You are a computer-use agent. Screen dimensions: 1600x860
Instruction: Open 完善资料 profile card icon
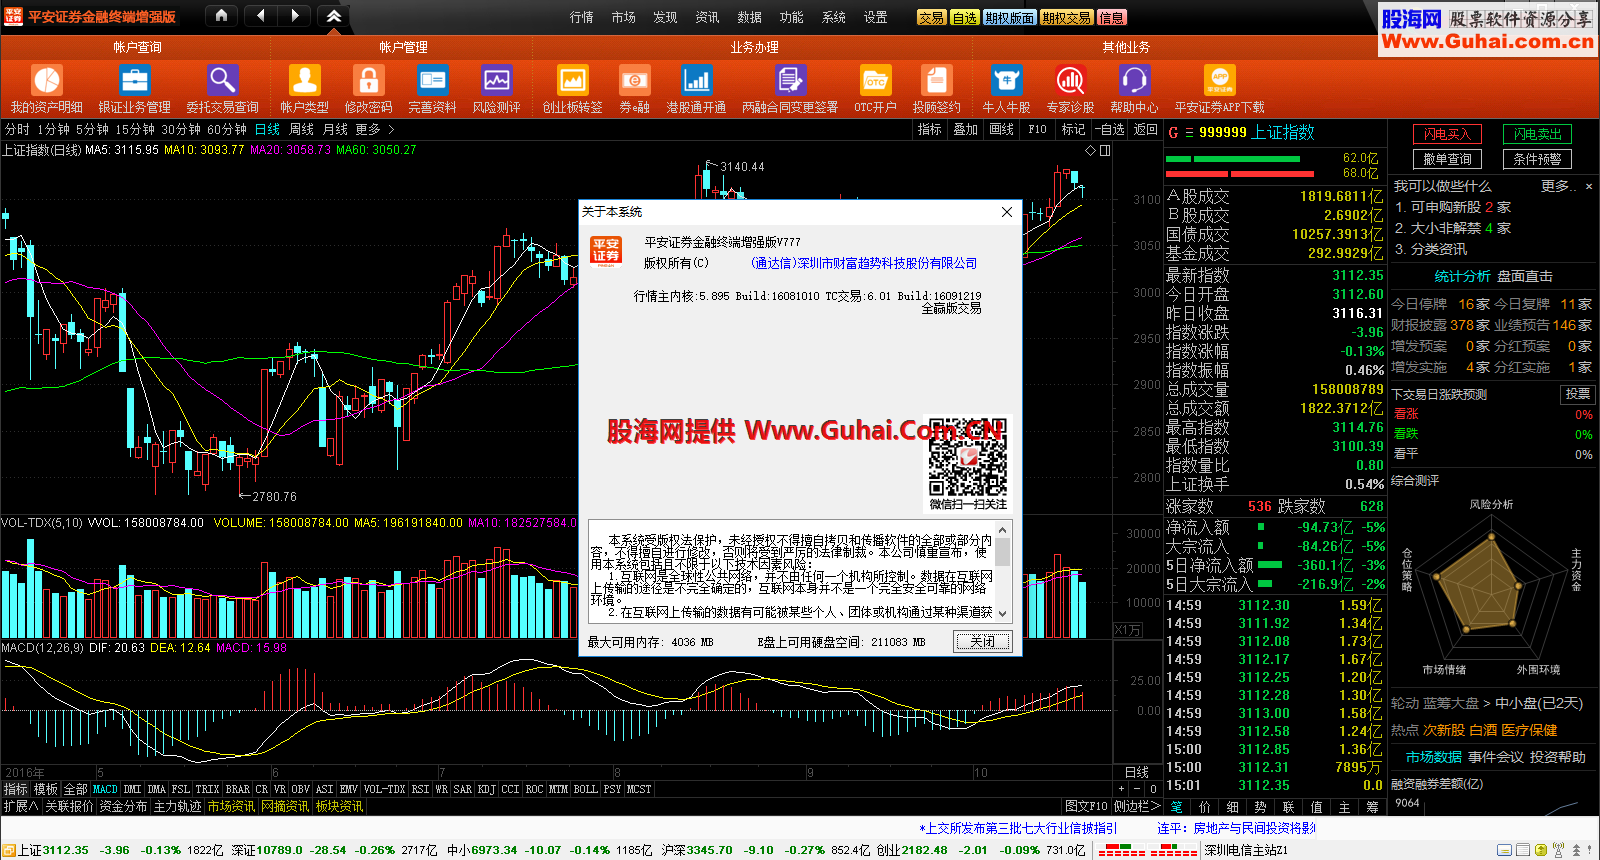pyautogui.click(x=432, y=80)
